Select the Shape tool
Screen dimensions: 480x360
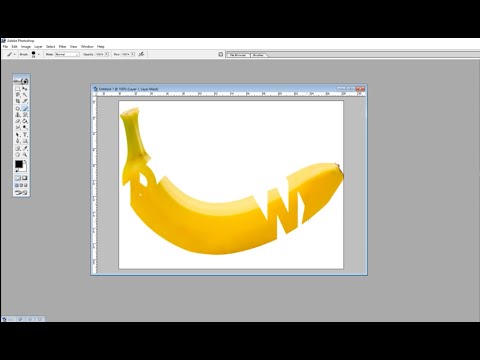click(25, 141)
